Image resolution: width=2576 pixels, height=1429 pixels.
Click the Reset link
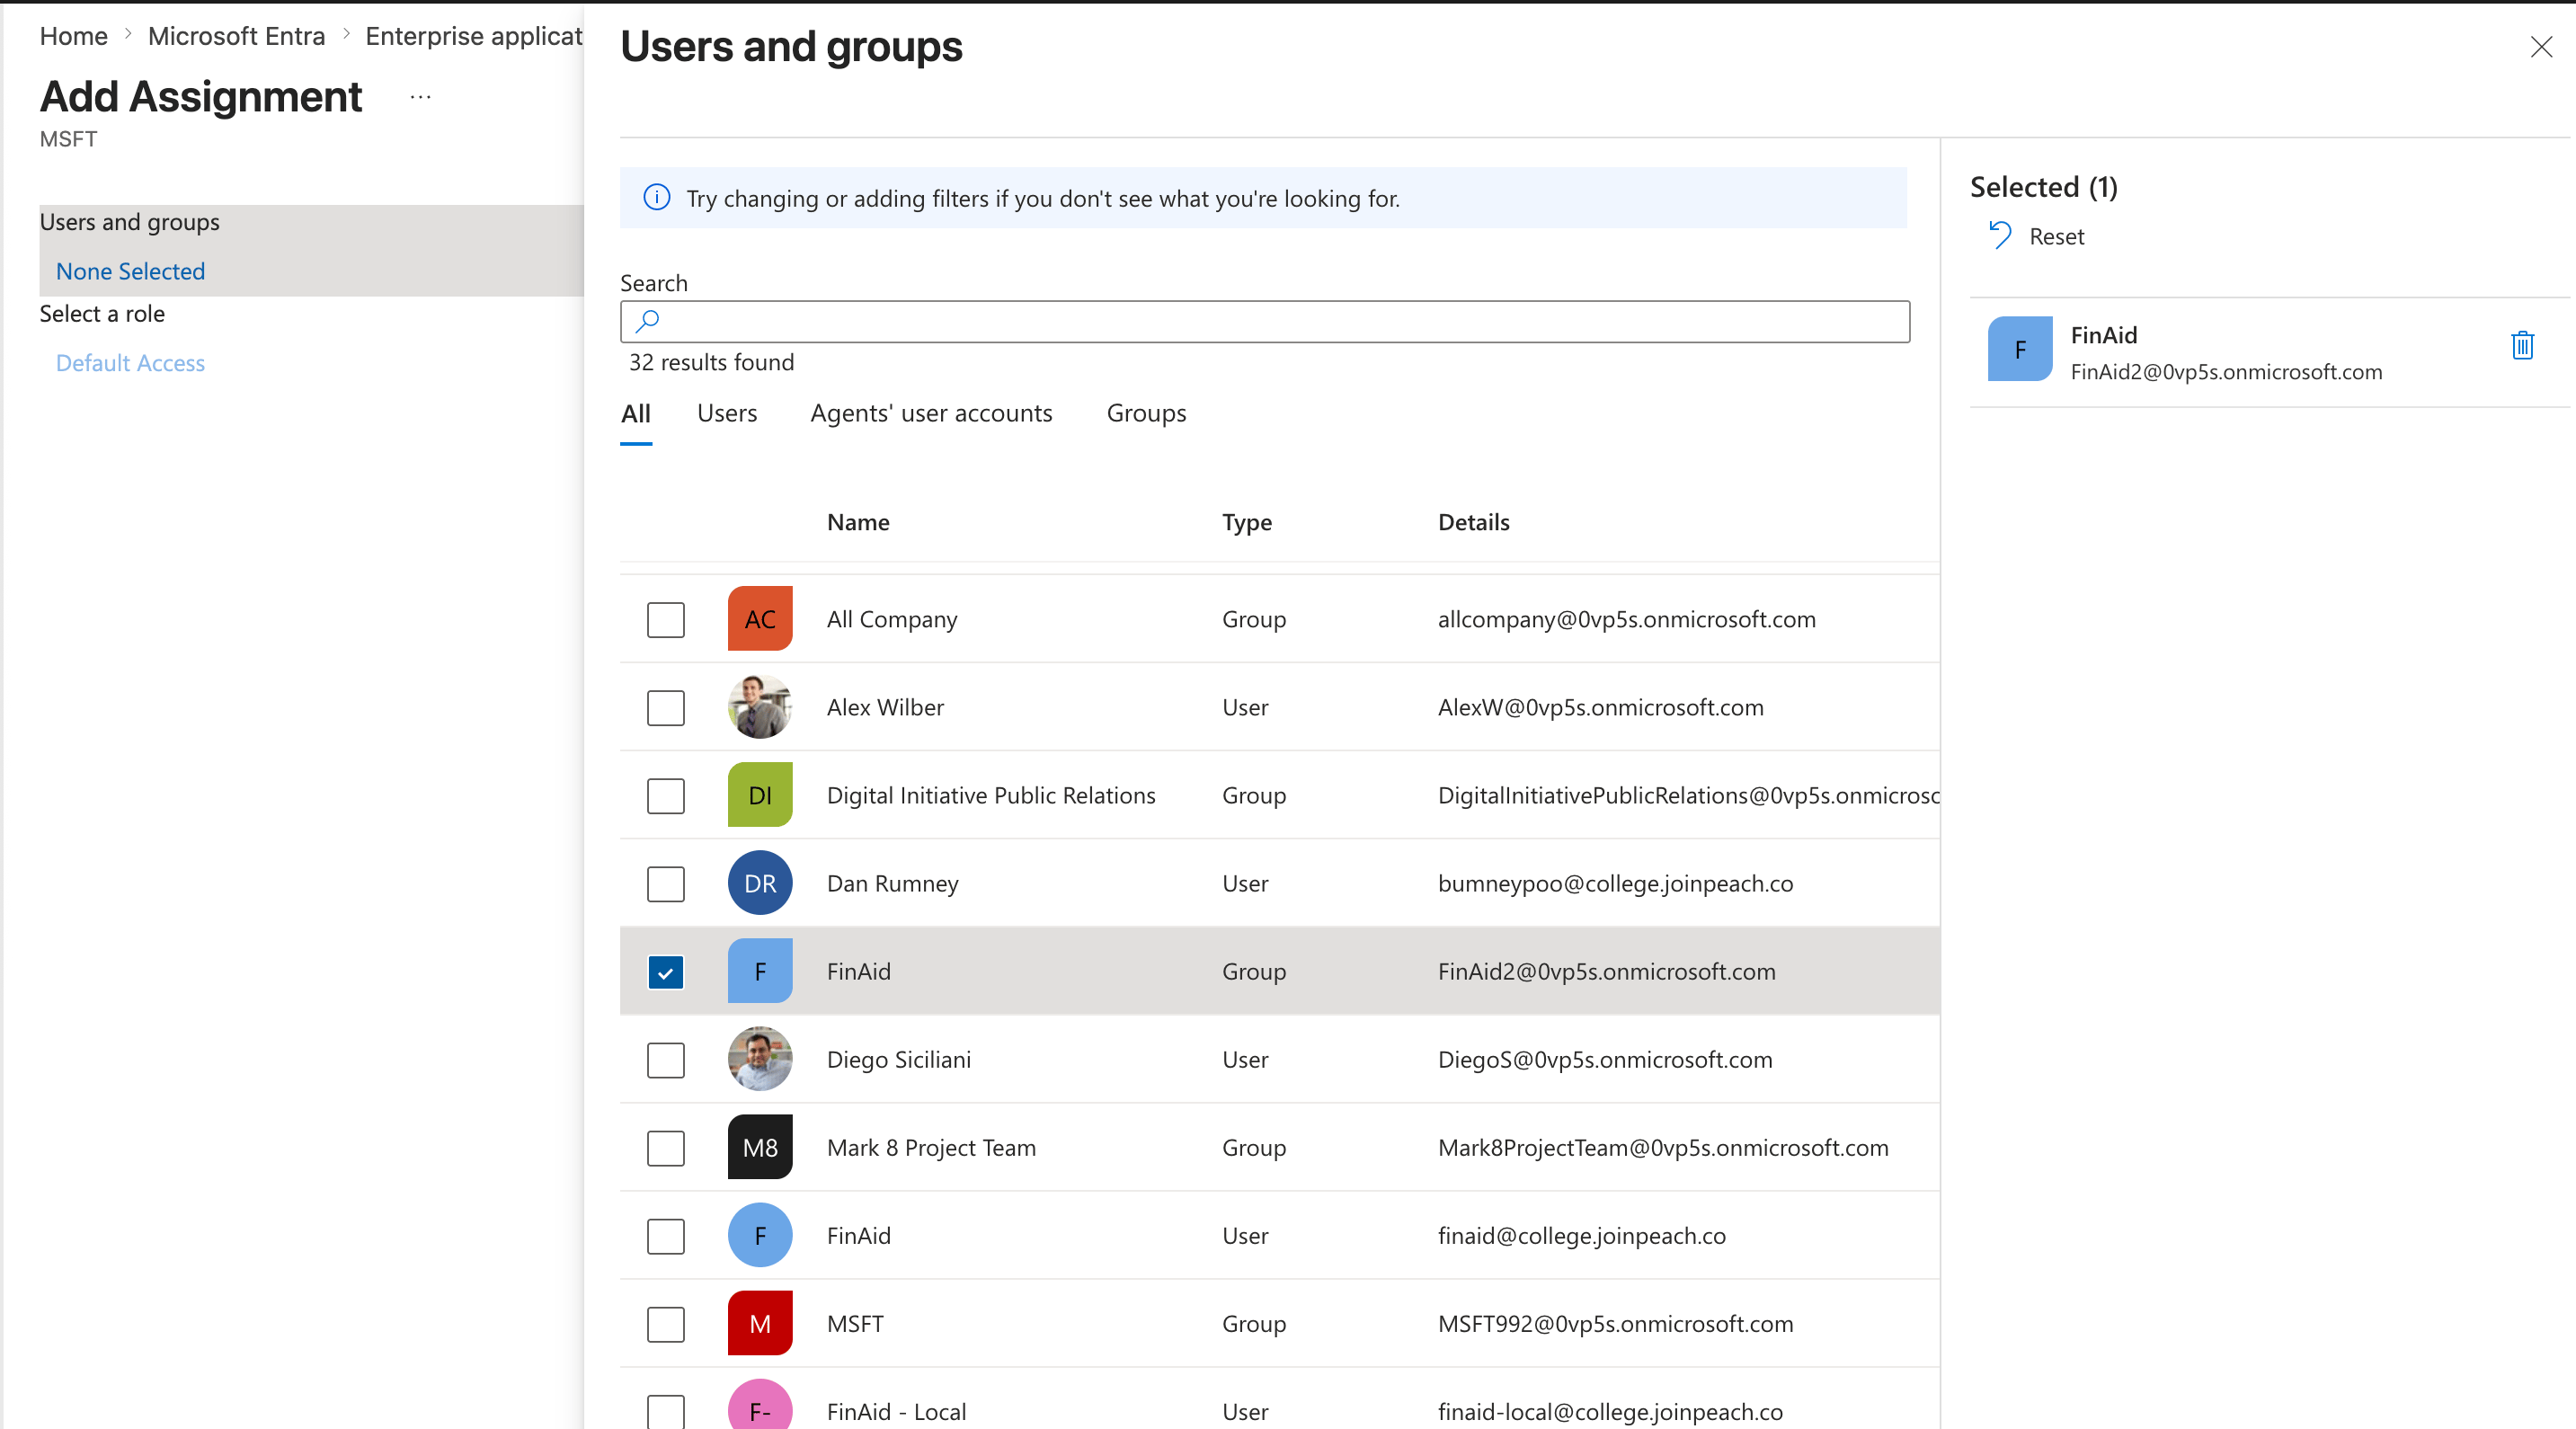tap(2056, 236)
